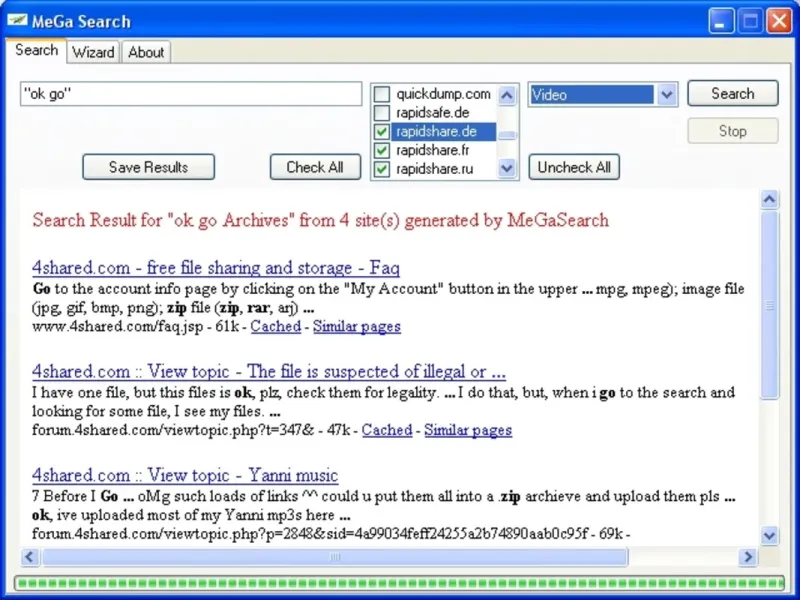Click the site list scroll up arrow

[x=507, y=95]
